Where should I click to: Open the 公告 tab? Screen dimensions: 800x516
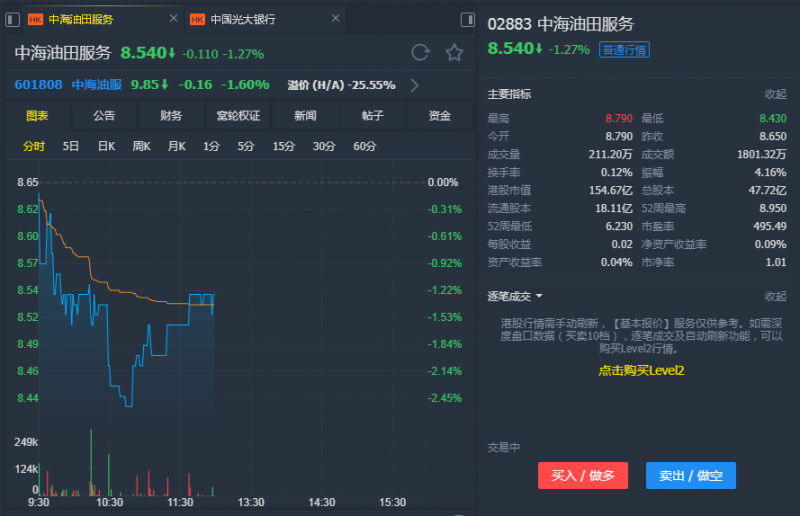click(104, 116)
